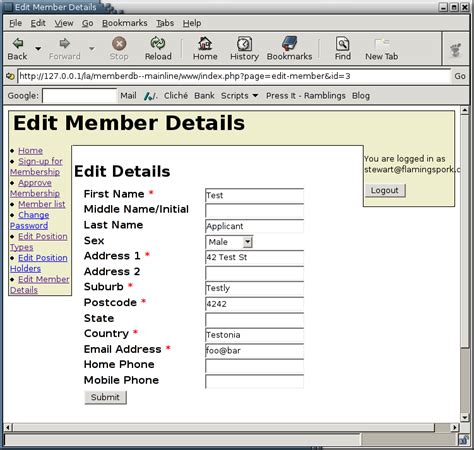Submit the Edit Details form

pos(105,397)
